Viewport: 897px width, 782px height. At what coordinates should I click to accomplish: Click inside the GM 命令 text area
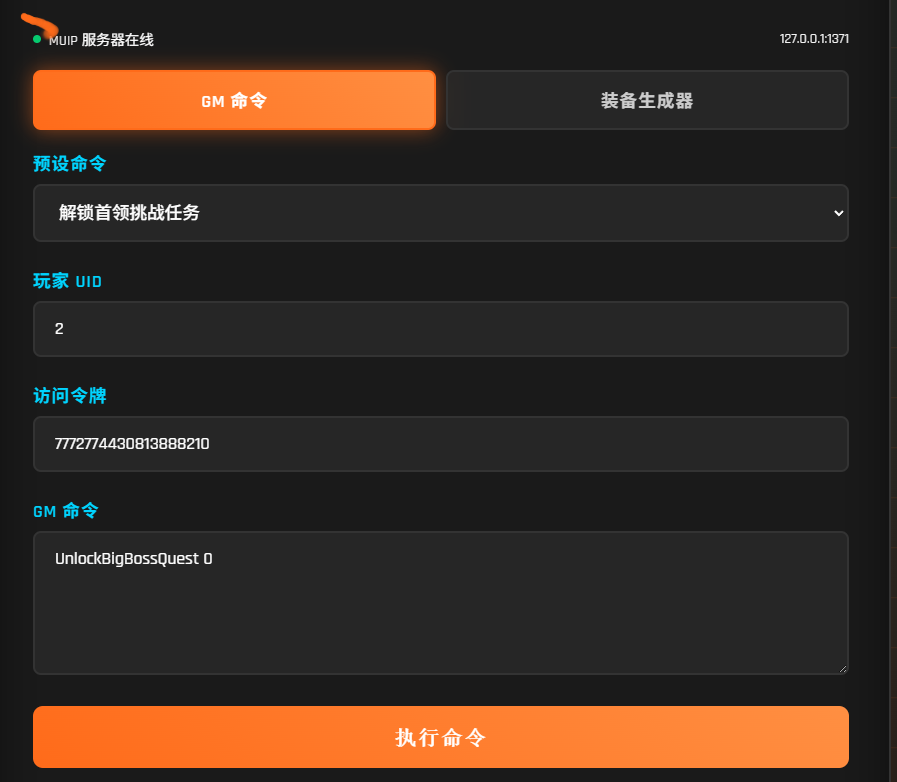click(x=440, y=600)
